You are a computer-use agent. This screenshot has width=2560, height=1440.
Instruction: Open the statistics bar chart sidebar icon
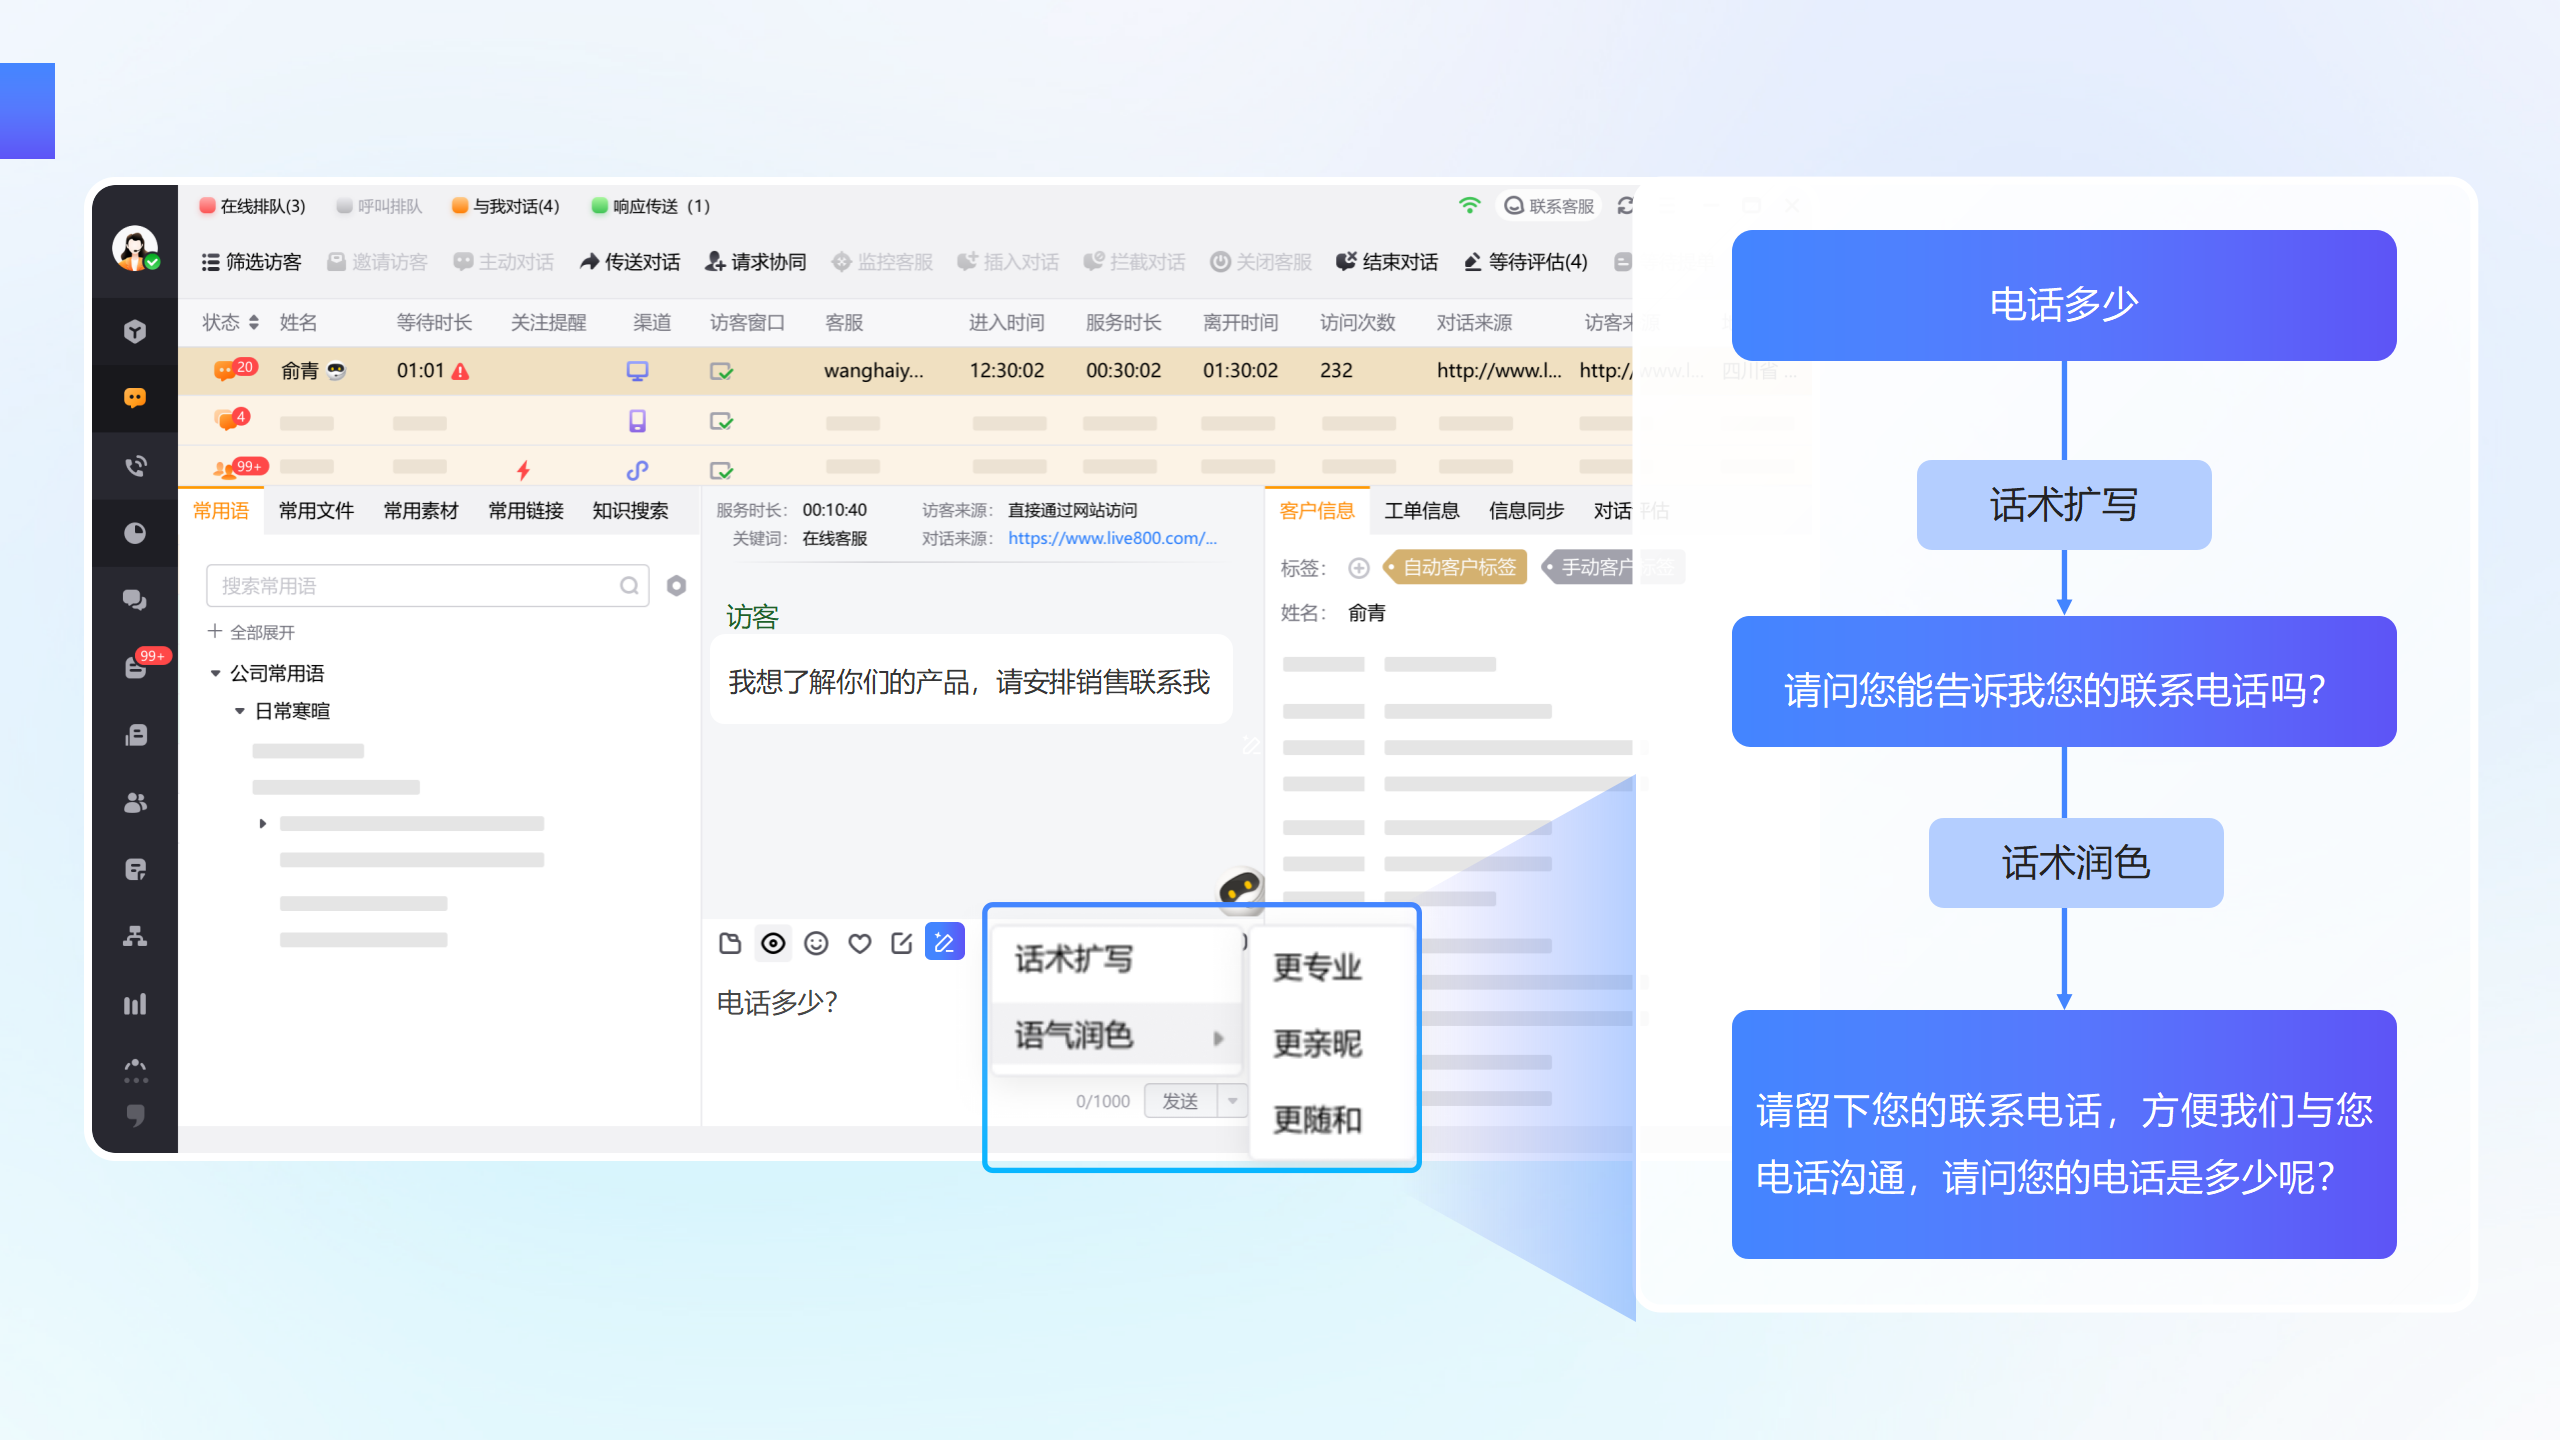(x=135, y=1004)
